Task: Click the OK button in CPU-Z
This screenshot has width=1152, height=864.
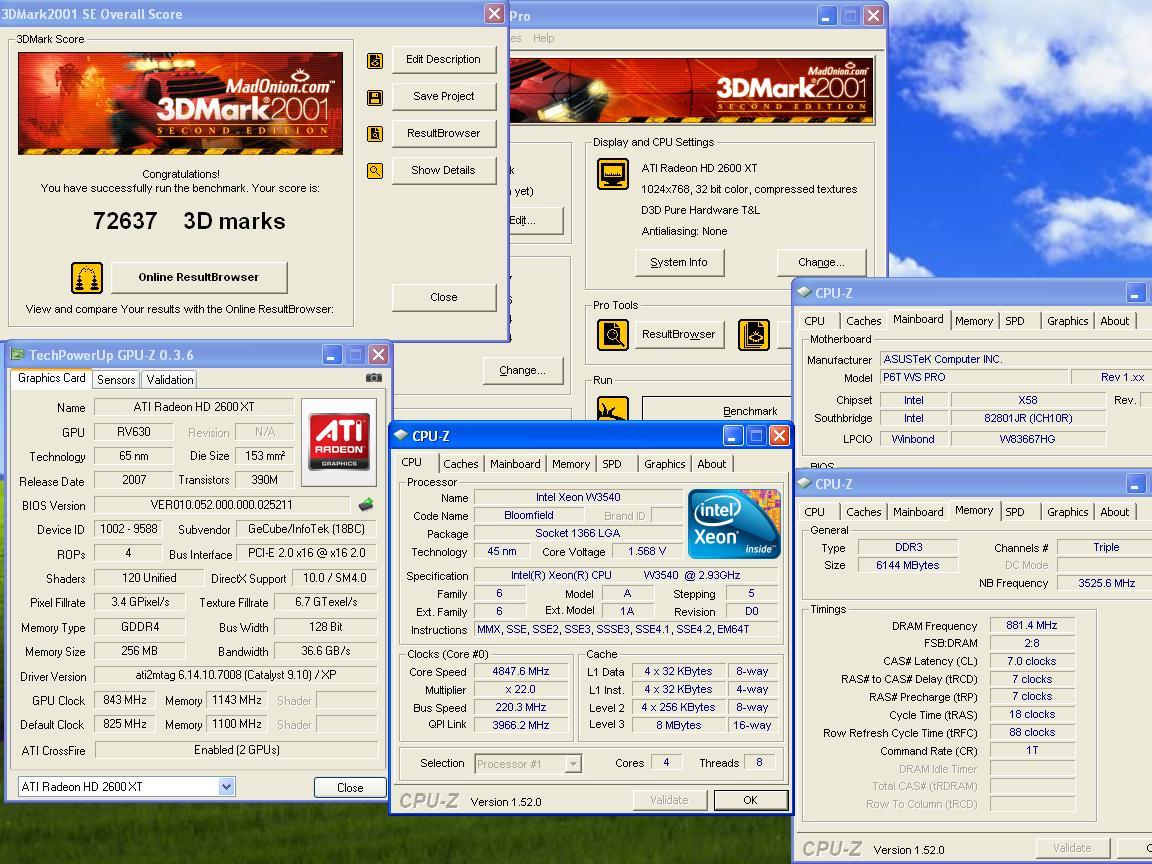Action: 750,800
